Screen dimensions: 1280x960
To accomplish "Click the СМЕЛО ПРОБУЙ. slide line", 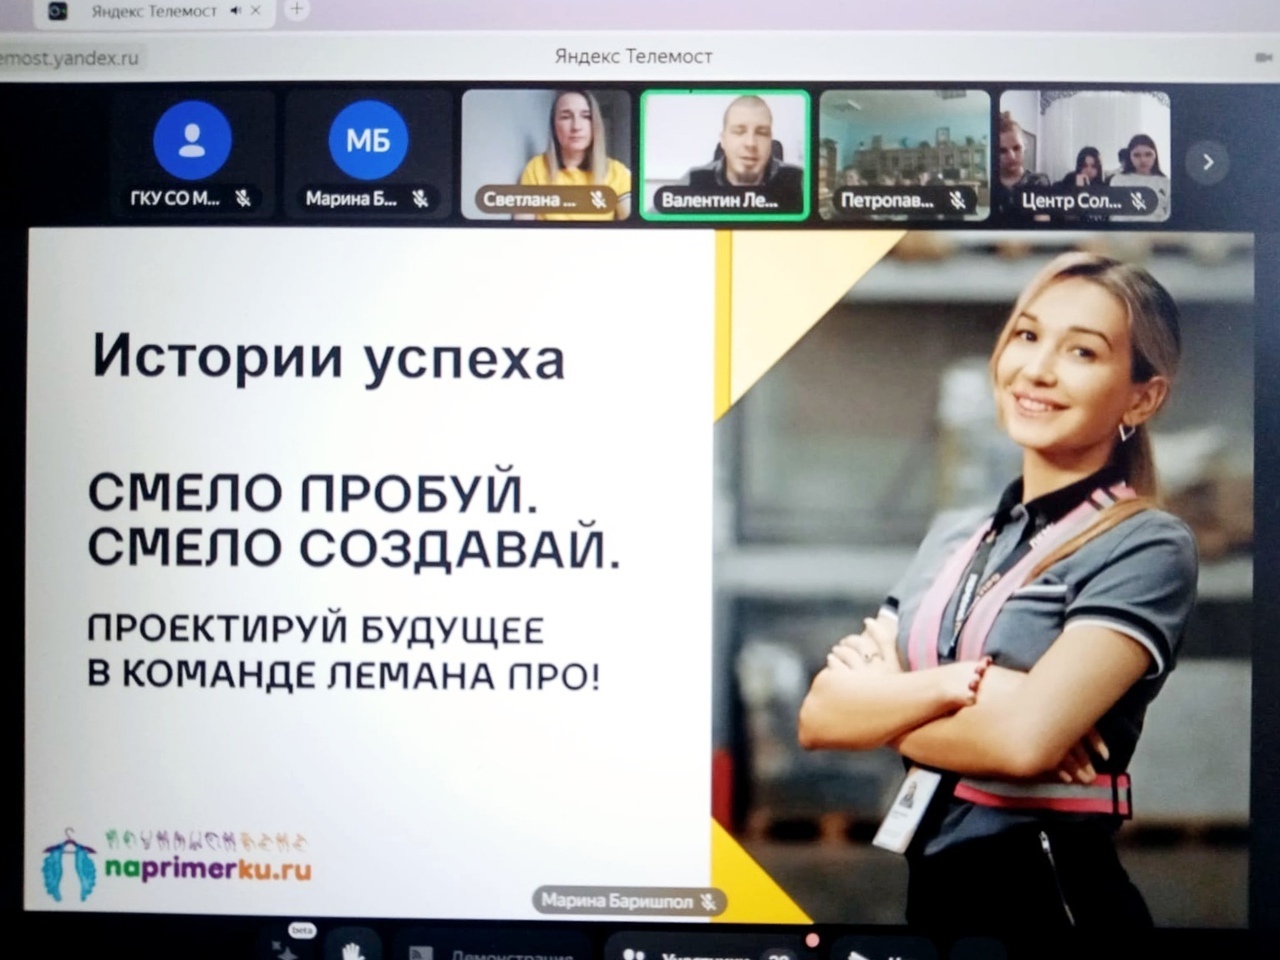I will coord(313,492).
